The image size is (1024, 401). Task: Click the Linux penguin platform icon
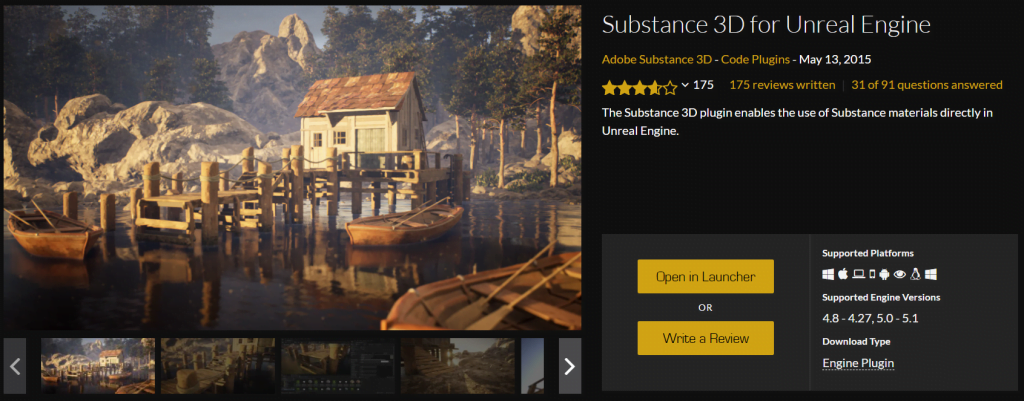tap(916, 274)
